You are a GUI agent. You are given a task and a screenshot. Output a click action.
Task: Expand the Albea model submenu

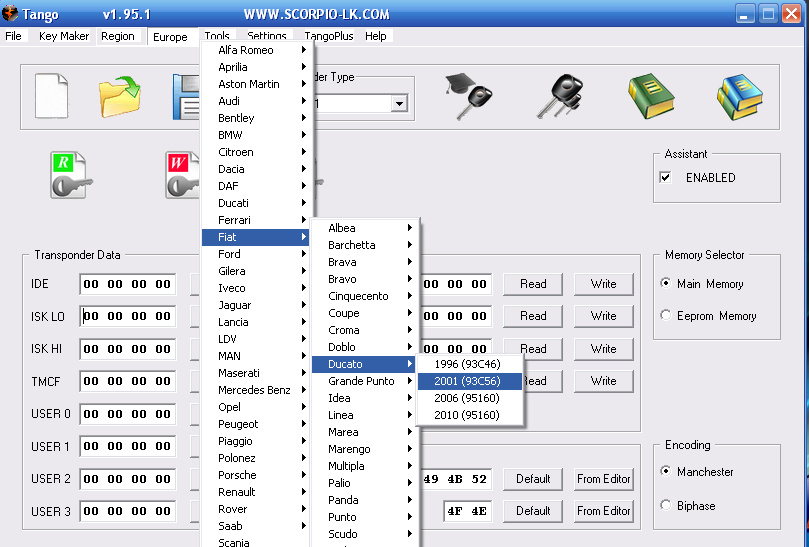click(365, 228)
